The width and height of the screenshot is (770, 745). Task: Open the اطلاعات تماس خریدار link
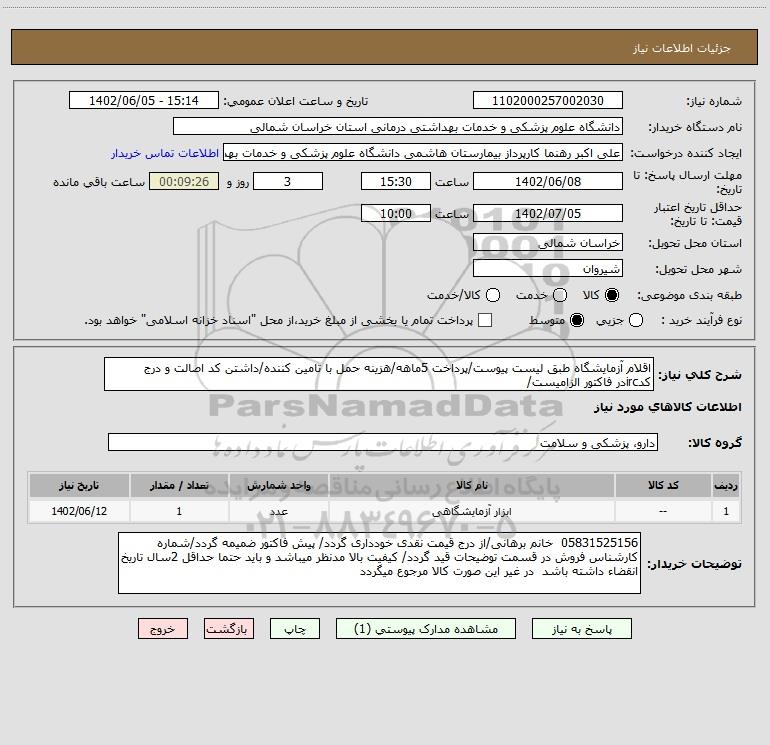(165, 153)
